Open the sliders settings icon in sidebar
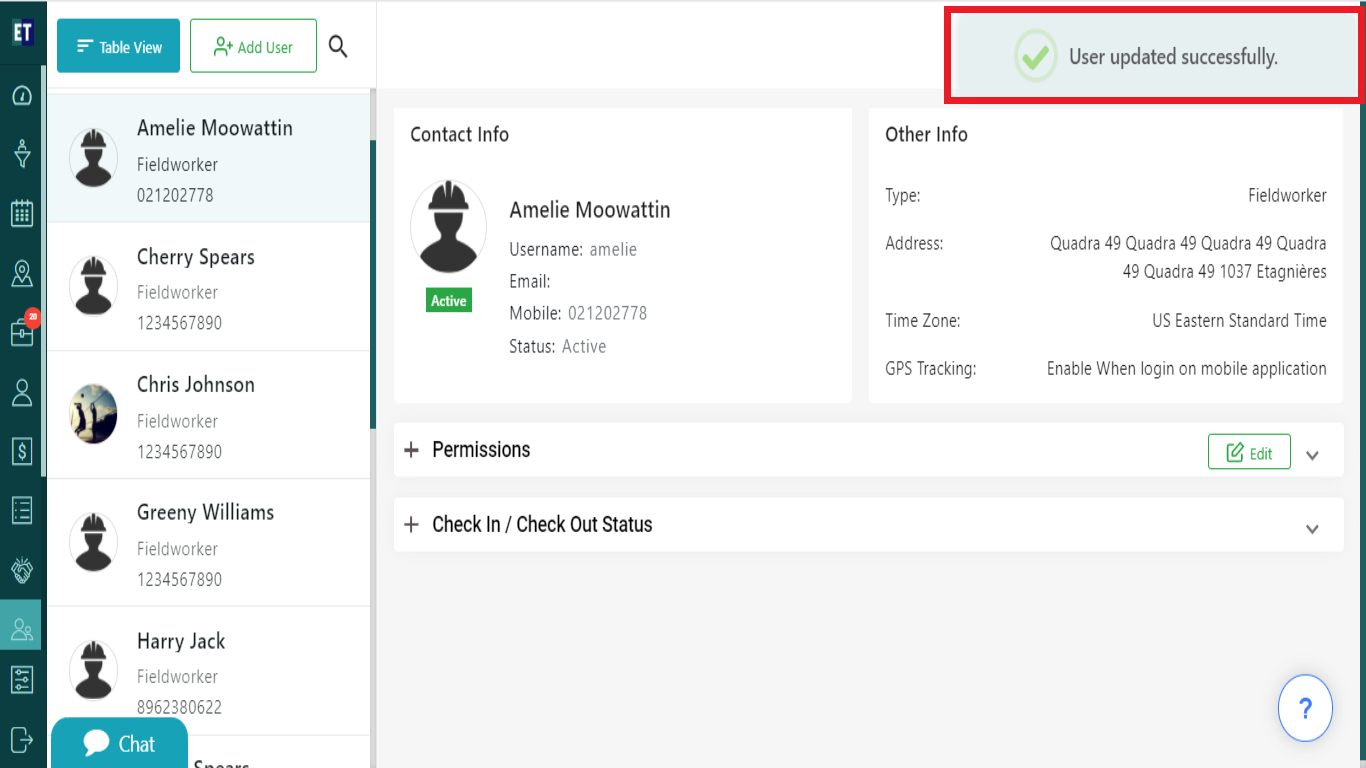The height and width of the screenshot is (768, 1366). click(22, 680)
